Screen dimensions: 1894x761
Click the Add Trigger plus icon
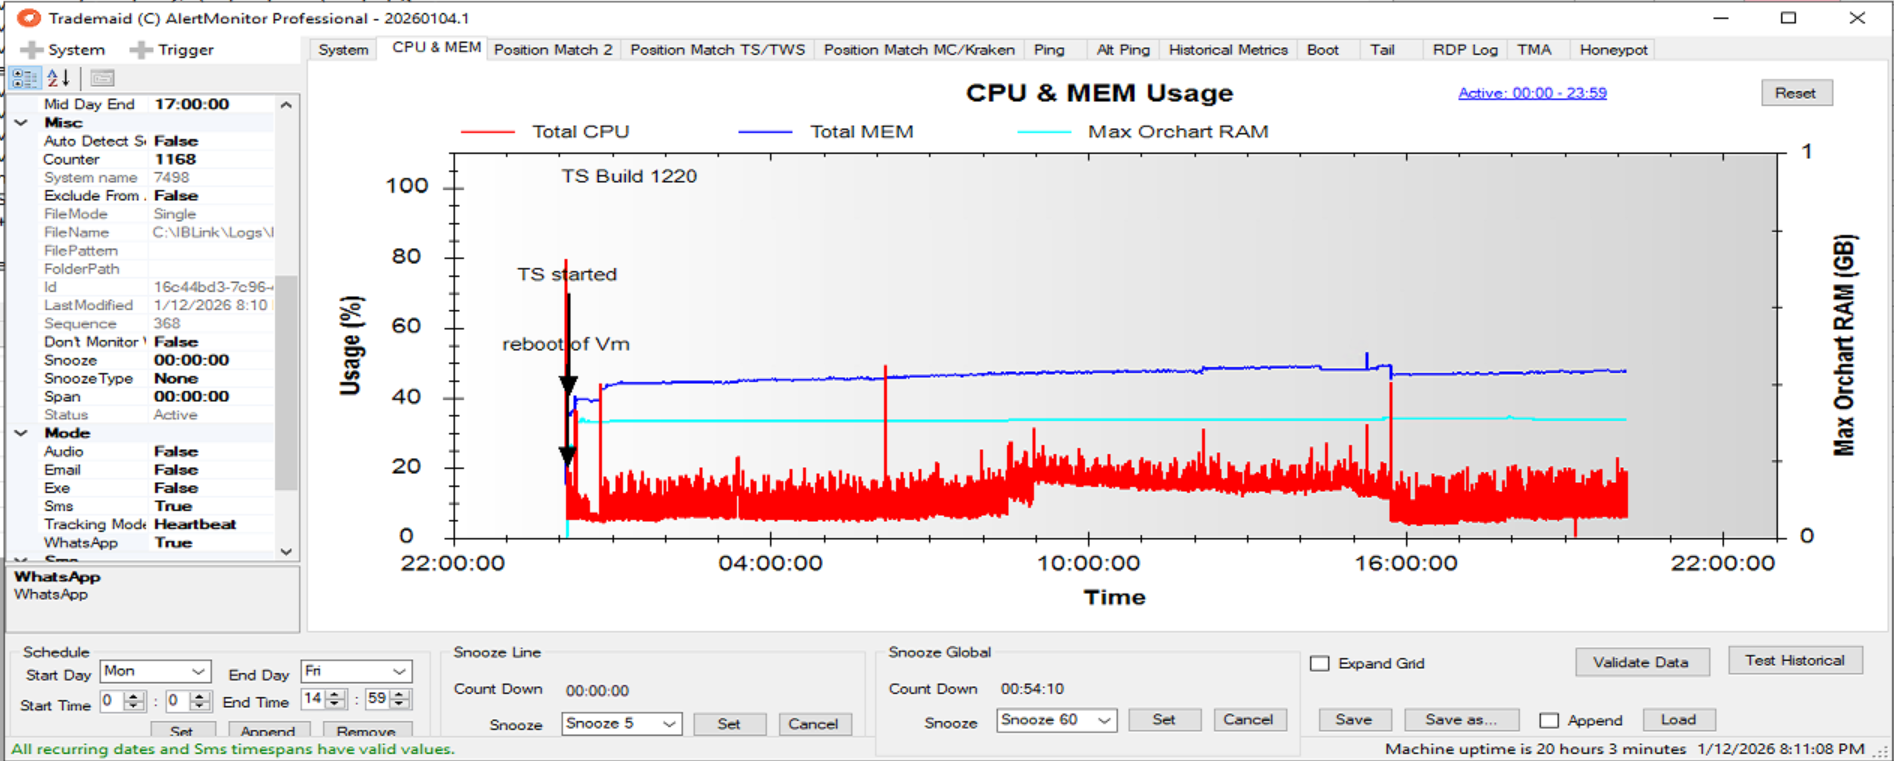[x=141, y=50]
